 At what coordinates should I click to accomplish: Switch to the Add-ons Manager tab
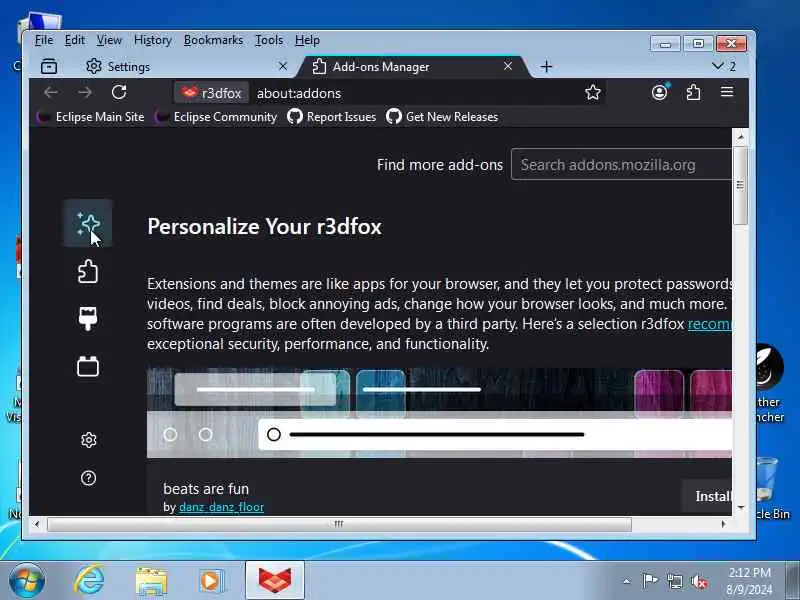[x=413, y=66]
